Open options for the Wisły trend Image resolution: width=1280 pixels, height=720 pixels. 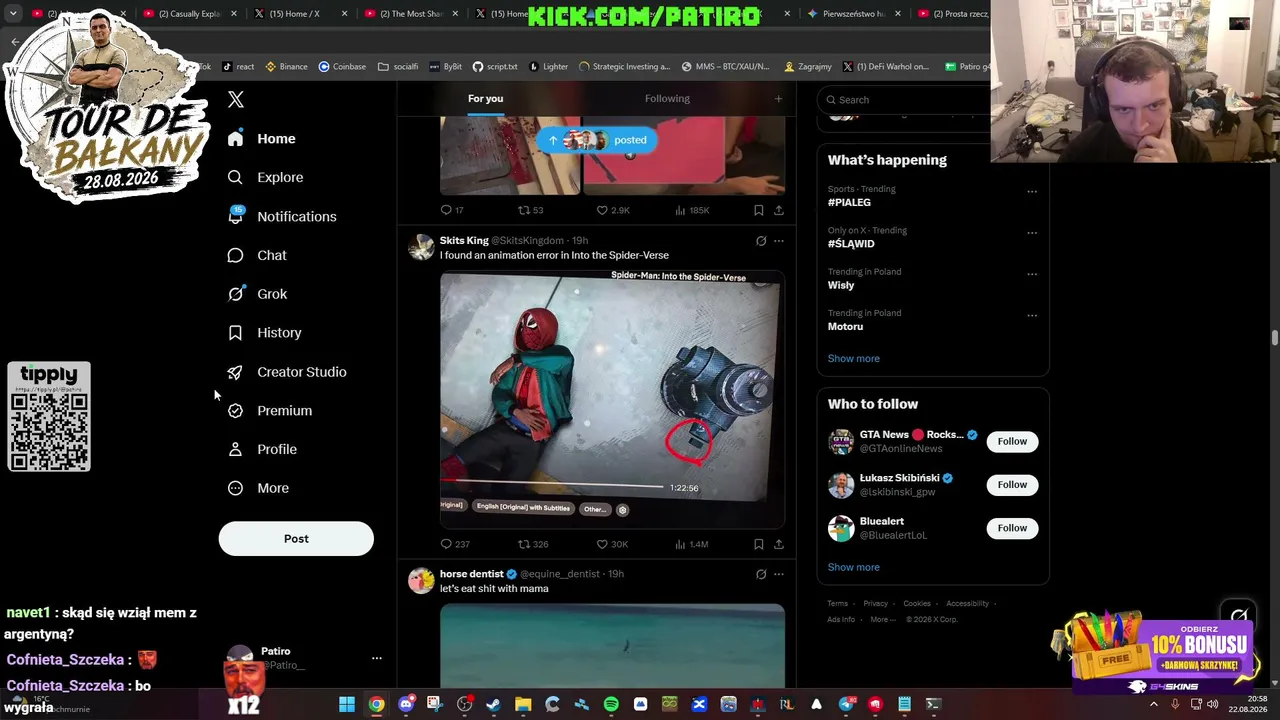point(1032,274)
